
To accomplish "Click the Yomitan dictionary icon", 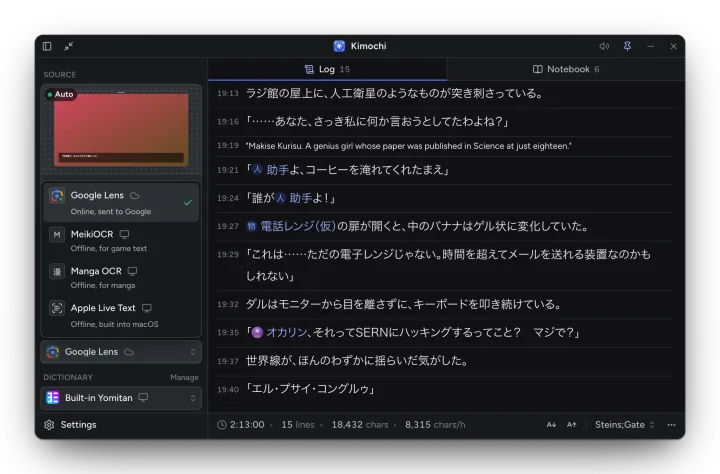I will pyautogui.click(x=52, y=398).
